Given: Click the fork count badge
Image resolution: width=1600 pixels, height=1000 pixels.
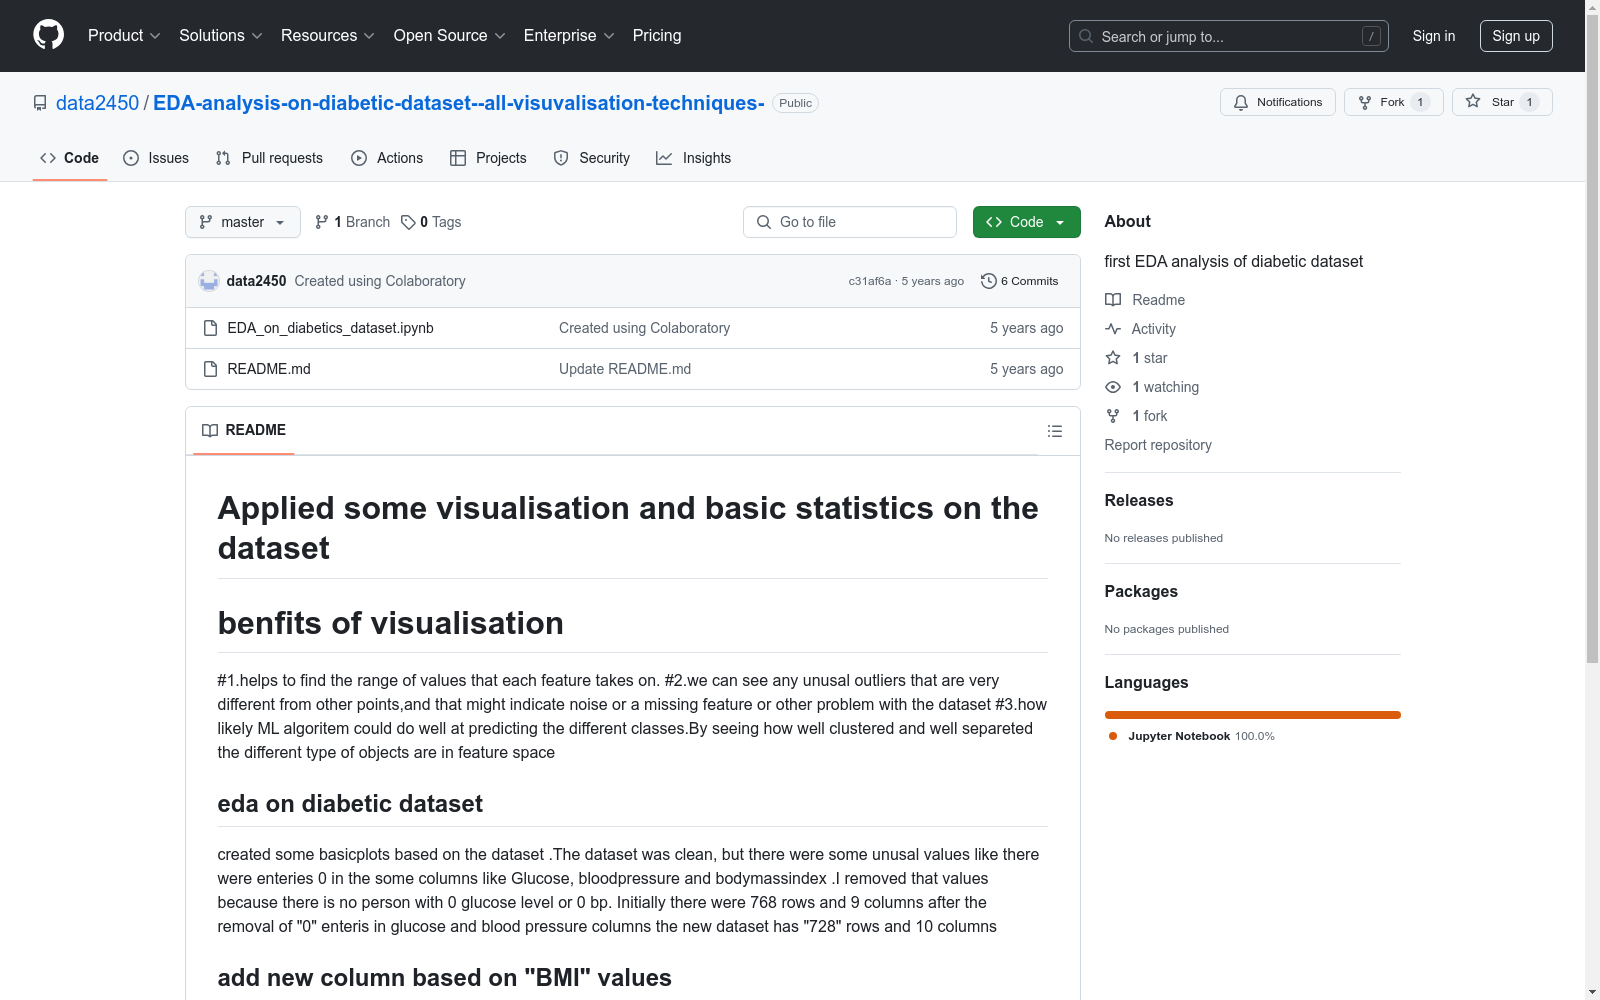Looking at the screenshot, I should click(x=1420, y=102).
